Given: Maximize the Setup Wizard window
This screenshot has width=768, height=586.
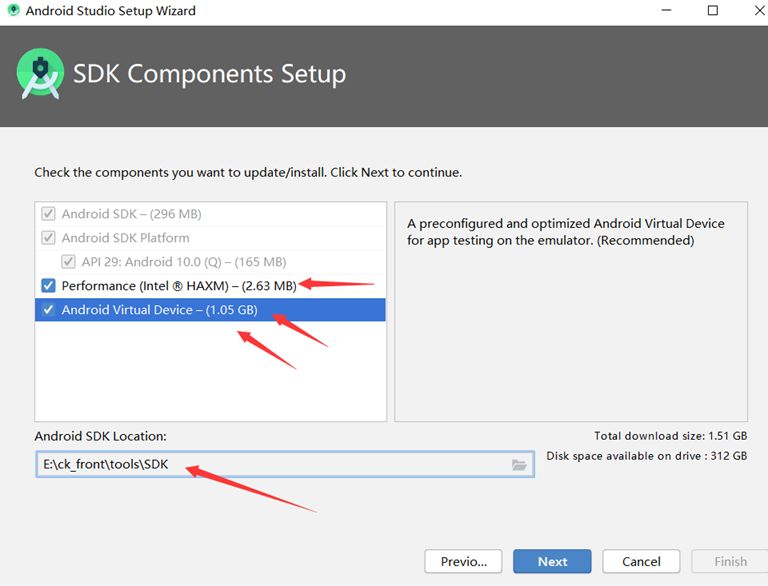Looking at the screenshot, I should click(712, 11).
